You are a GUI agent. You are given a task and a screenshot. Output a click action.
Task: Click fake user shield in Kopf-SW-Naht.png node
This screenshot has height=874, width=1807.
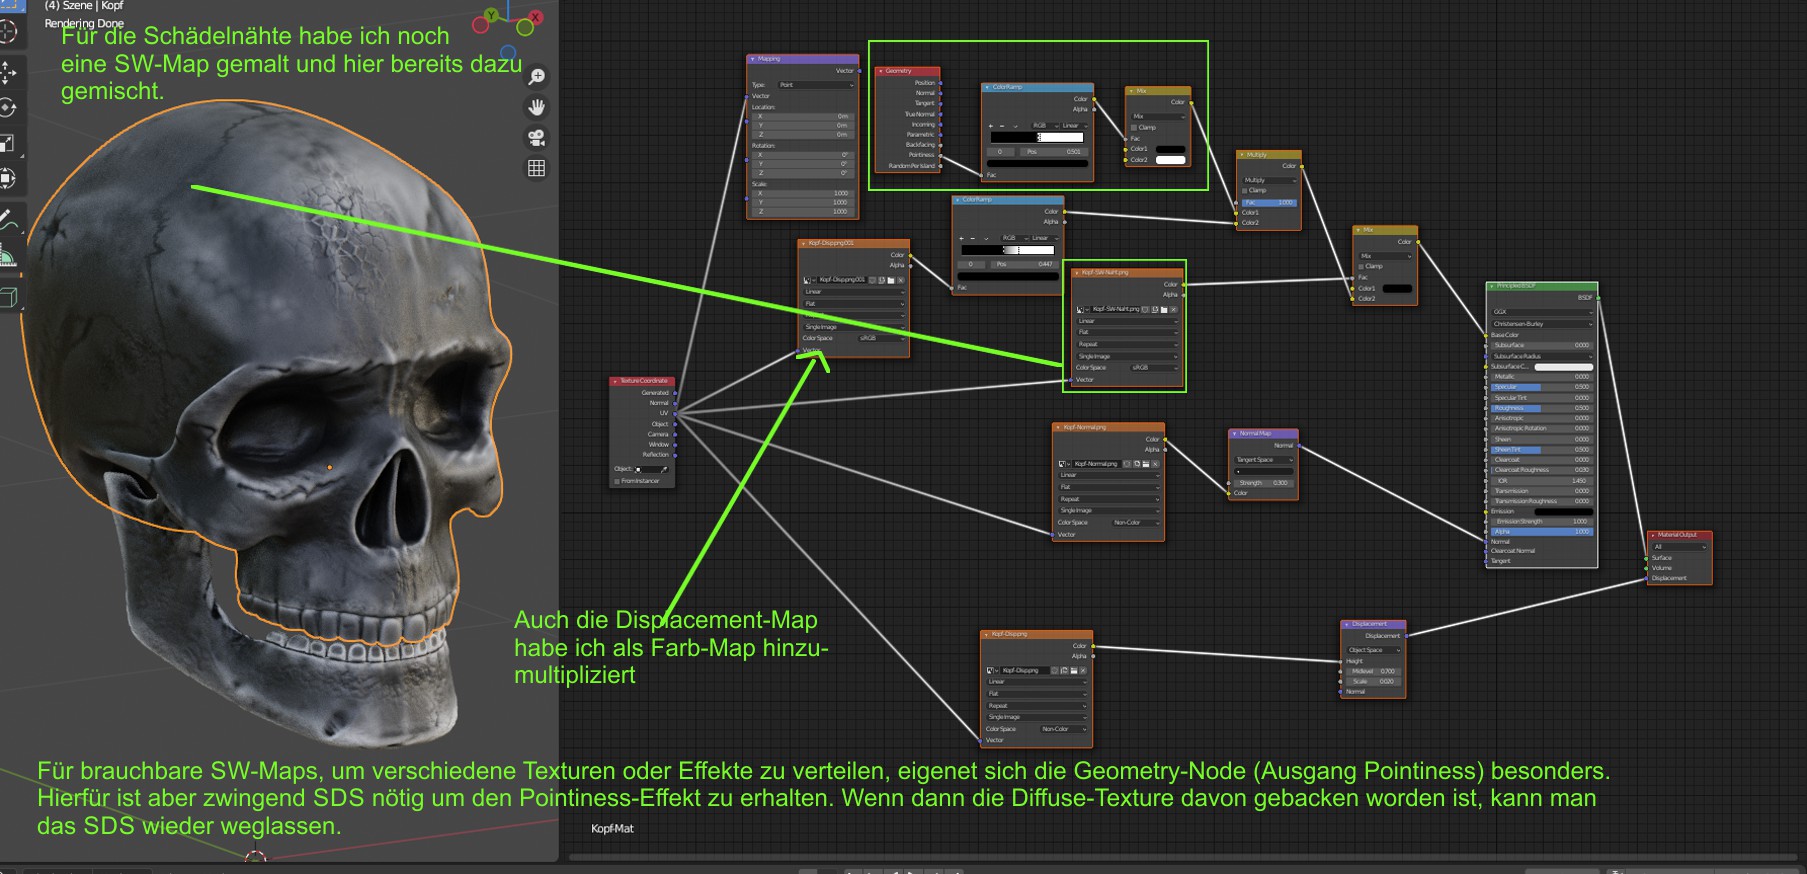pos(1146,309)
